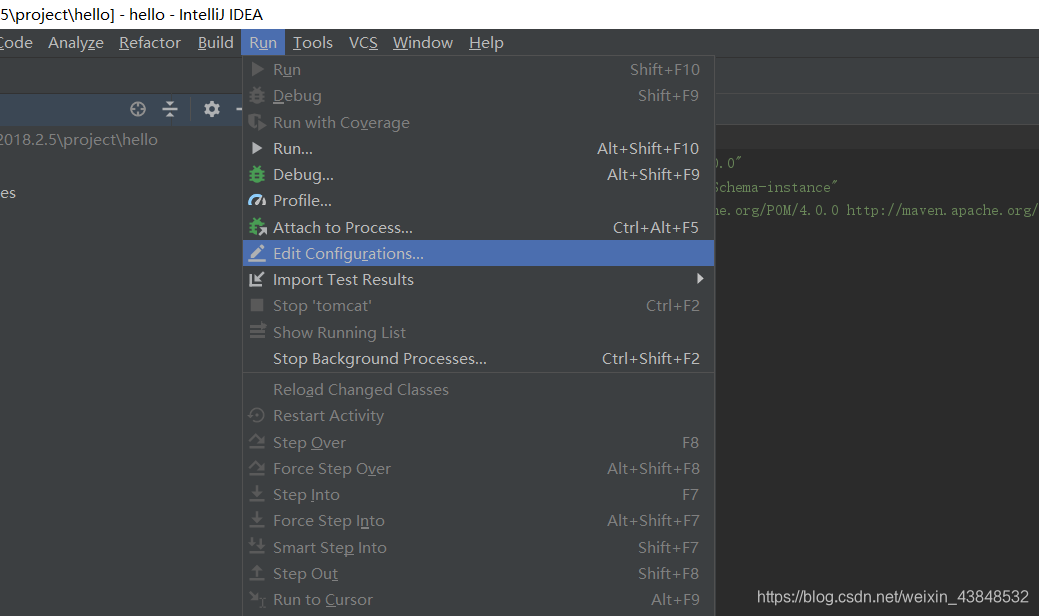This screenshot has height=616, width=1039.
Task: Open the Project panel settings gear
Action: (x=212, y=108)
